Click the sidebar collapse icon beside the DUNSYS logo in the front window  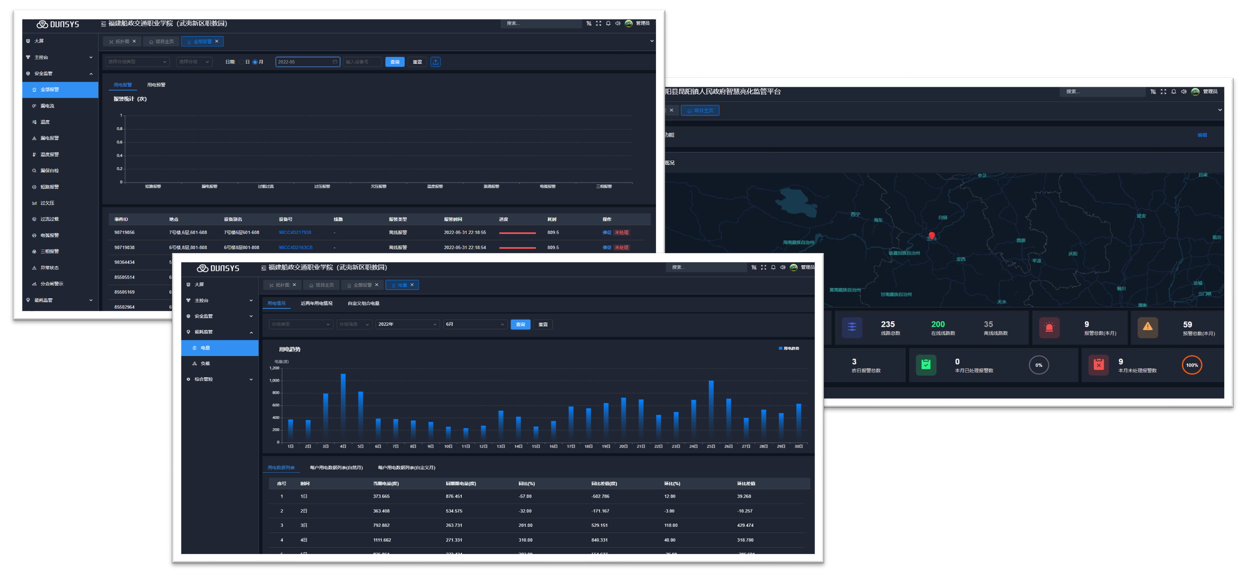pos(263,268)
